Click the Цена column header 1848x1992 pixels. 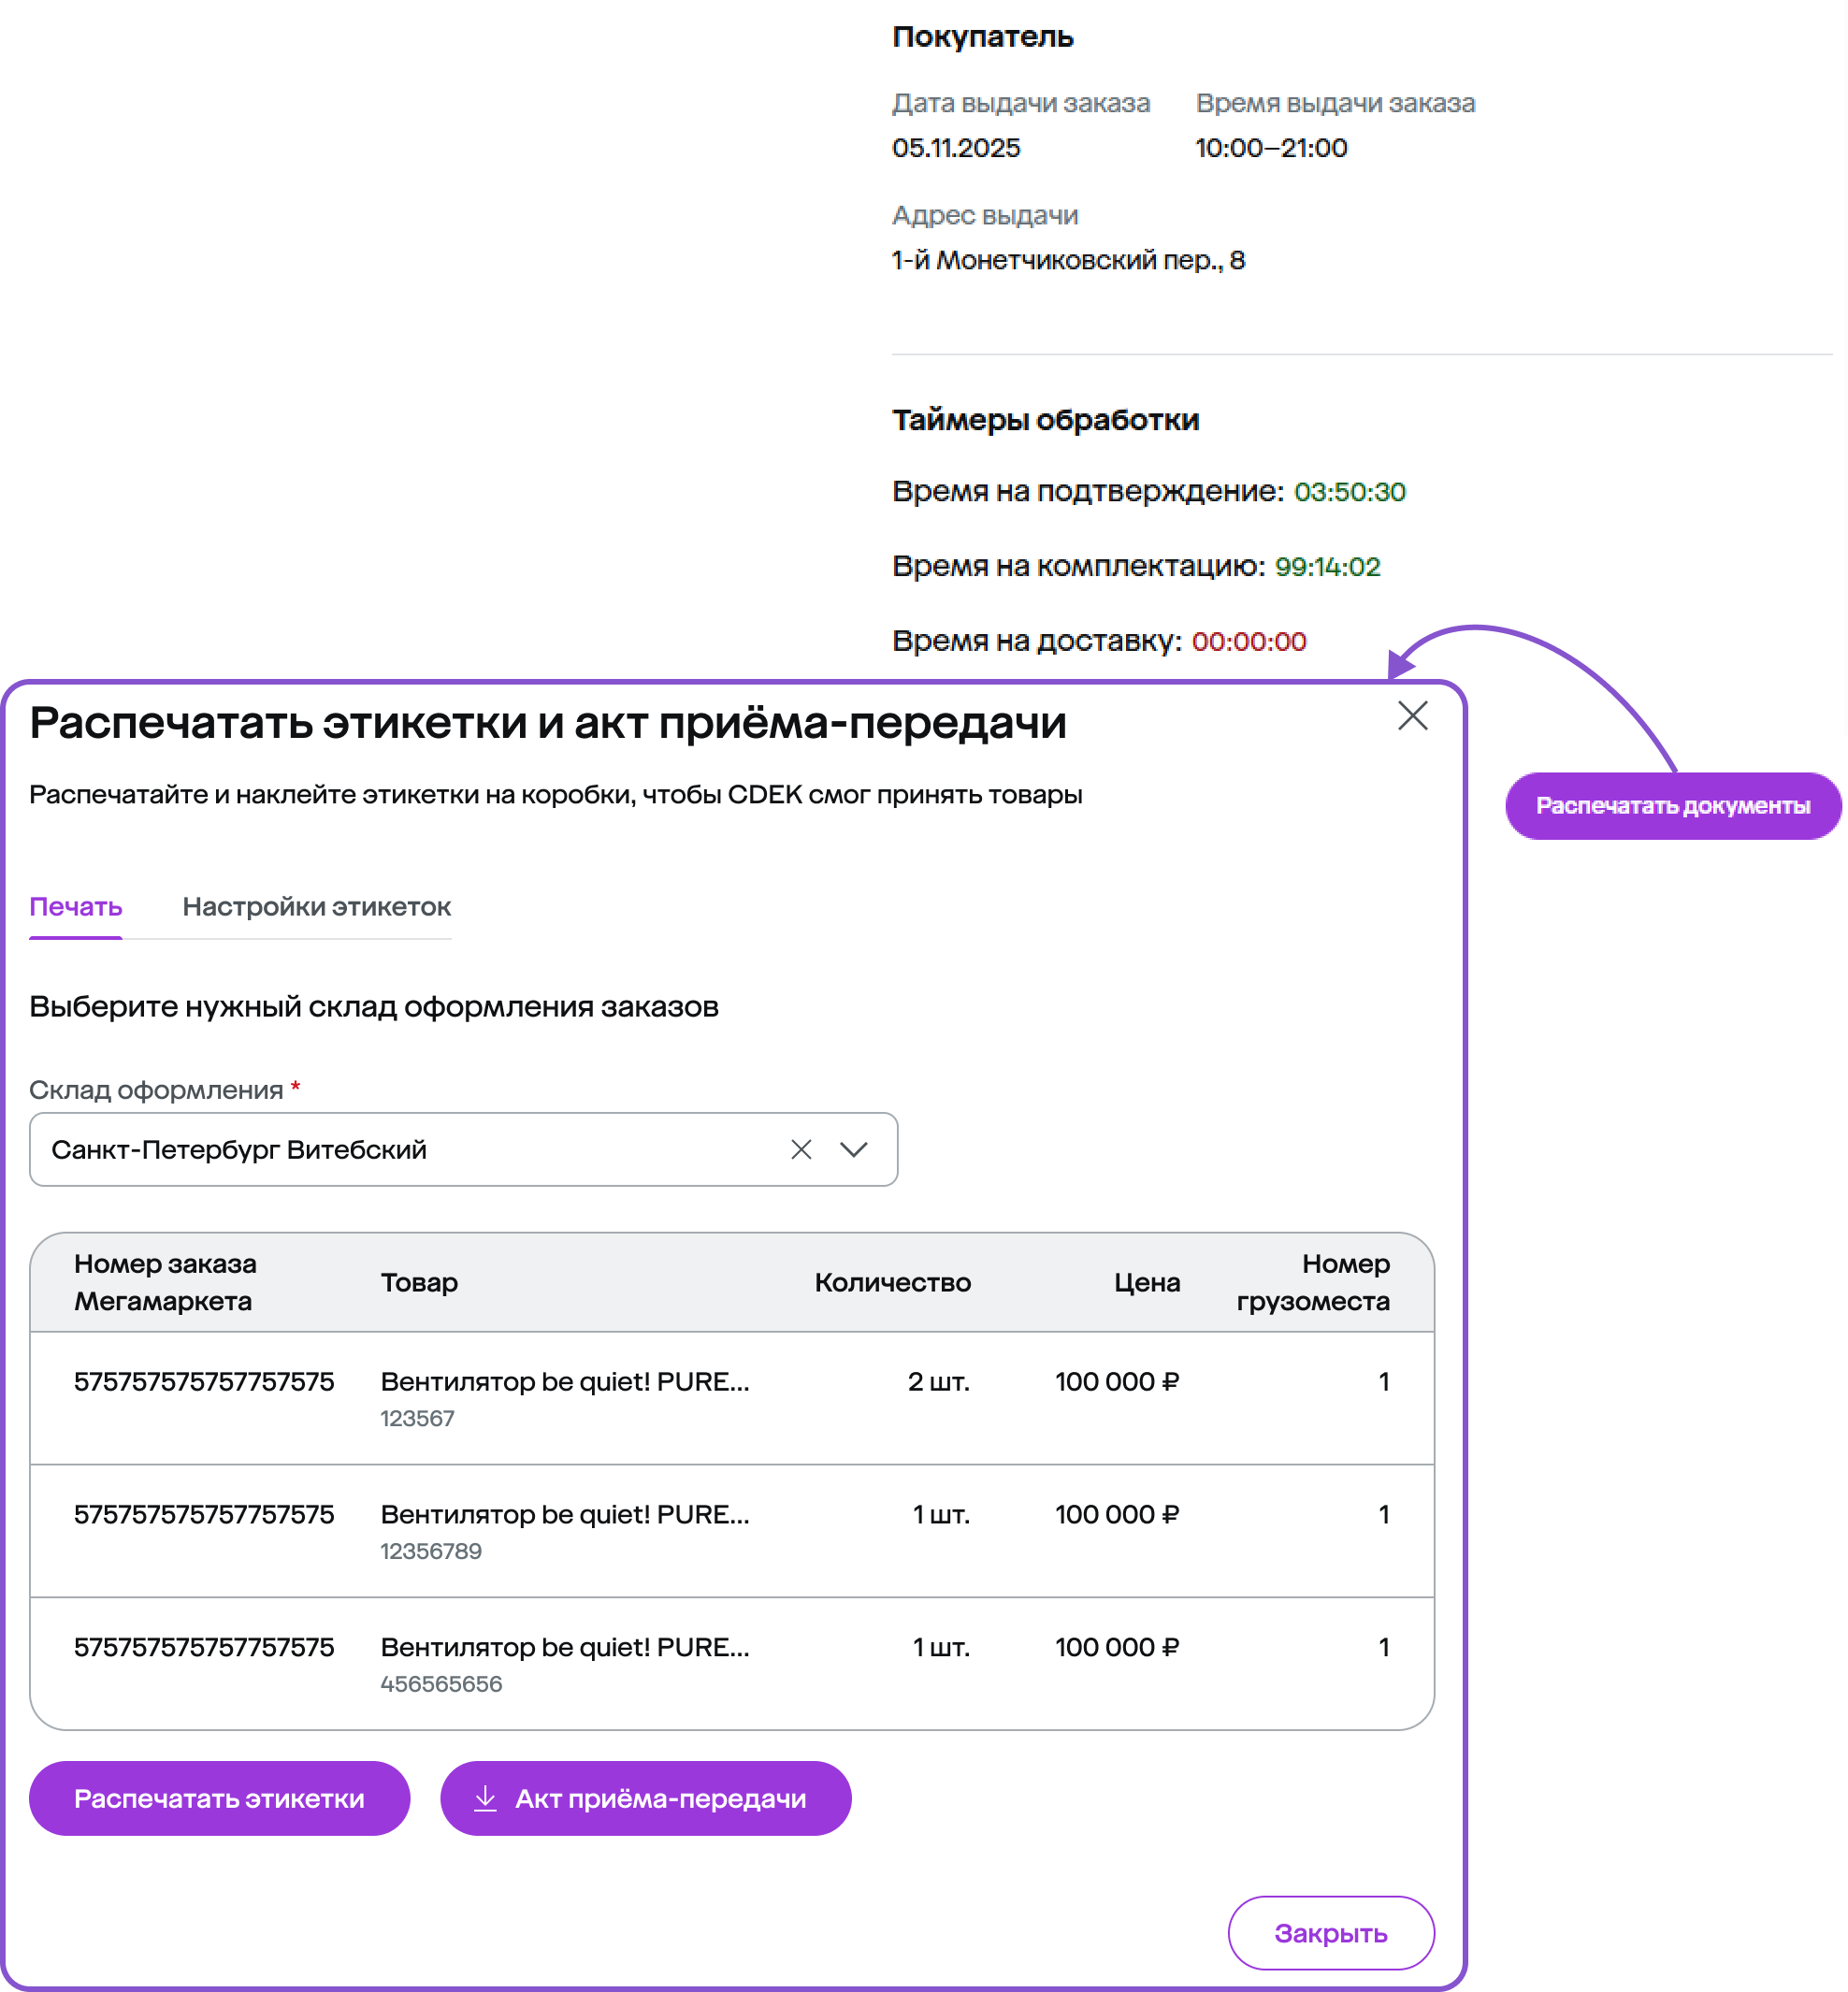pyautogui.click(x=1146, y=1282)
